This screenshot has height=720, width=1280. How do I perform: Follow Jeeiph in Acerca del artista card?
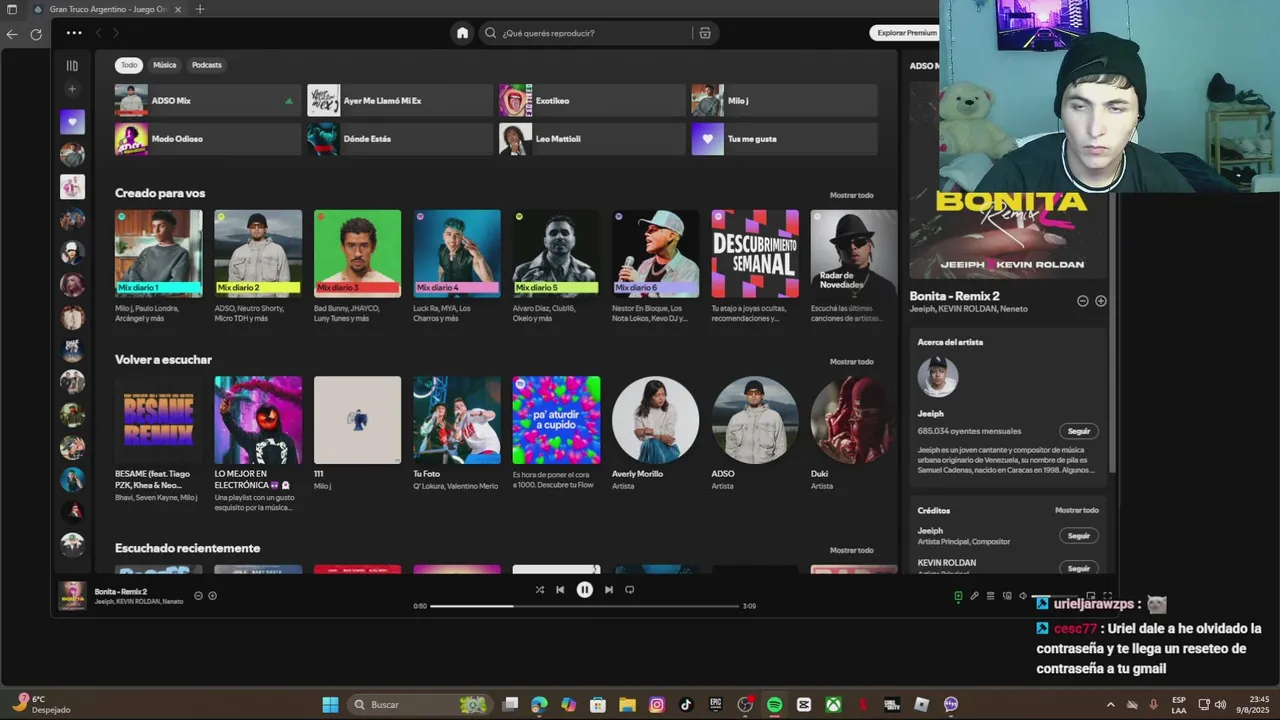(1079, 431)
